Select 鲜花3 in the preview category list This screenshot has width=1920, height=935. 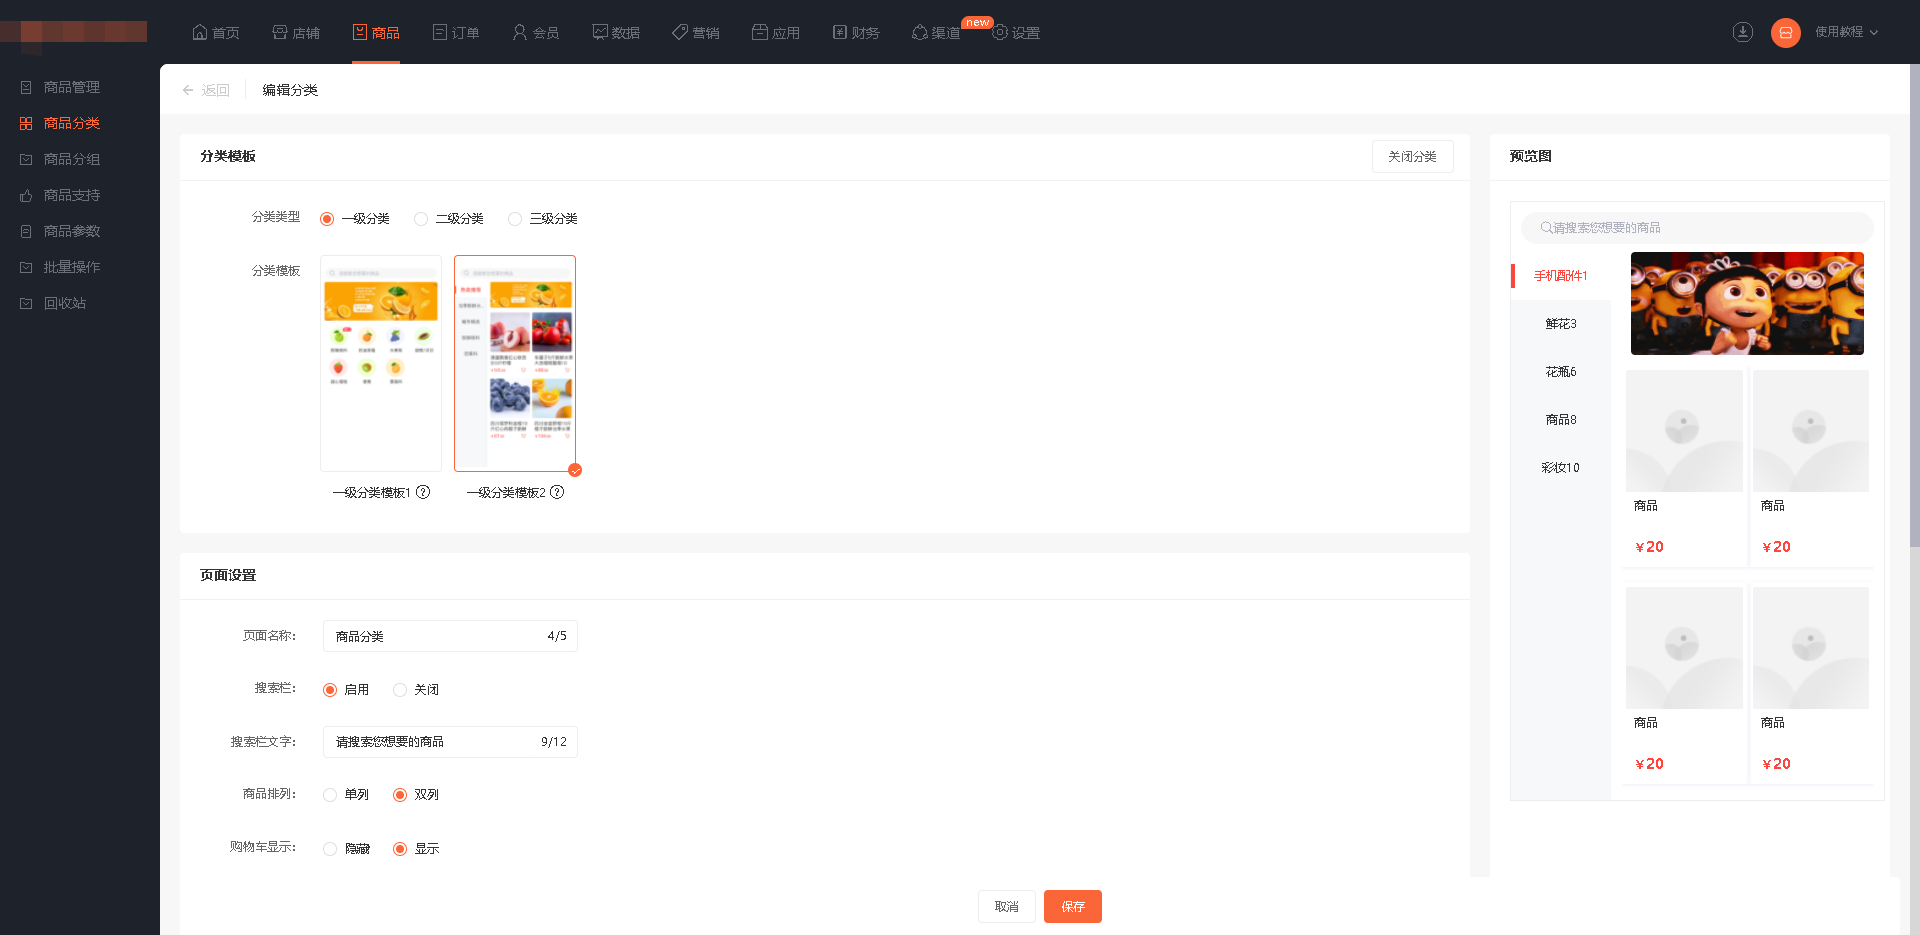click(1560, 324)
